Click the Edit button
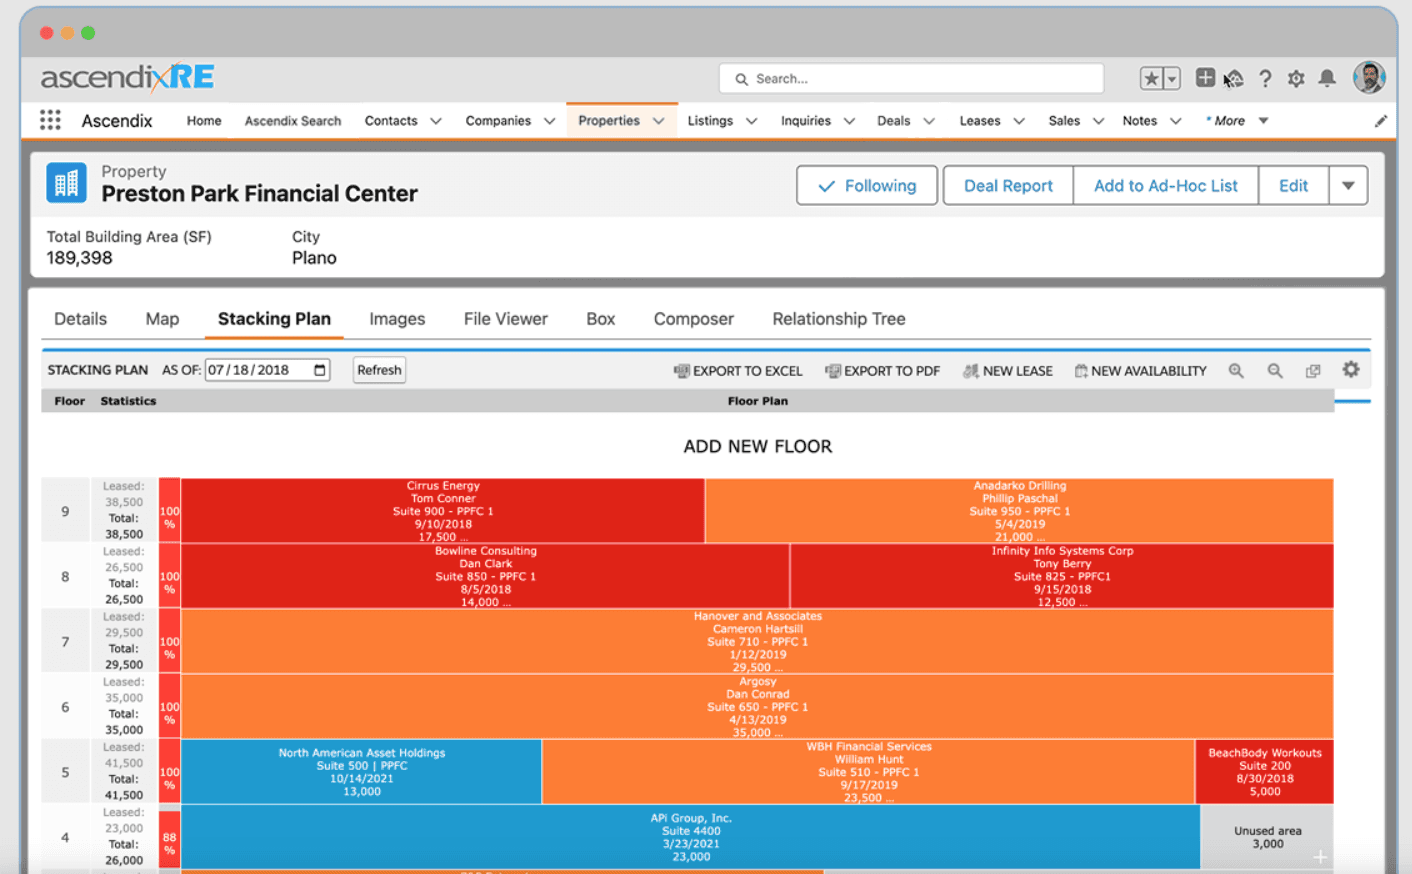Screen dimensions: 1412x874 tap(1293, 185)
